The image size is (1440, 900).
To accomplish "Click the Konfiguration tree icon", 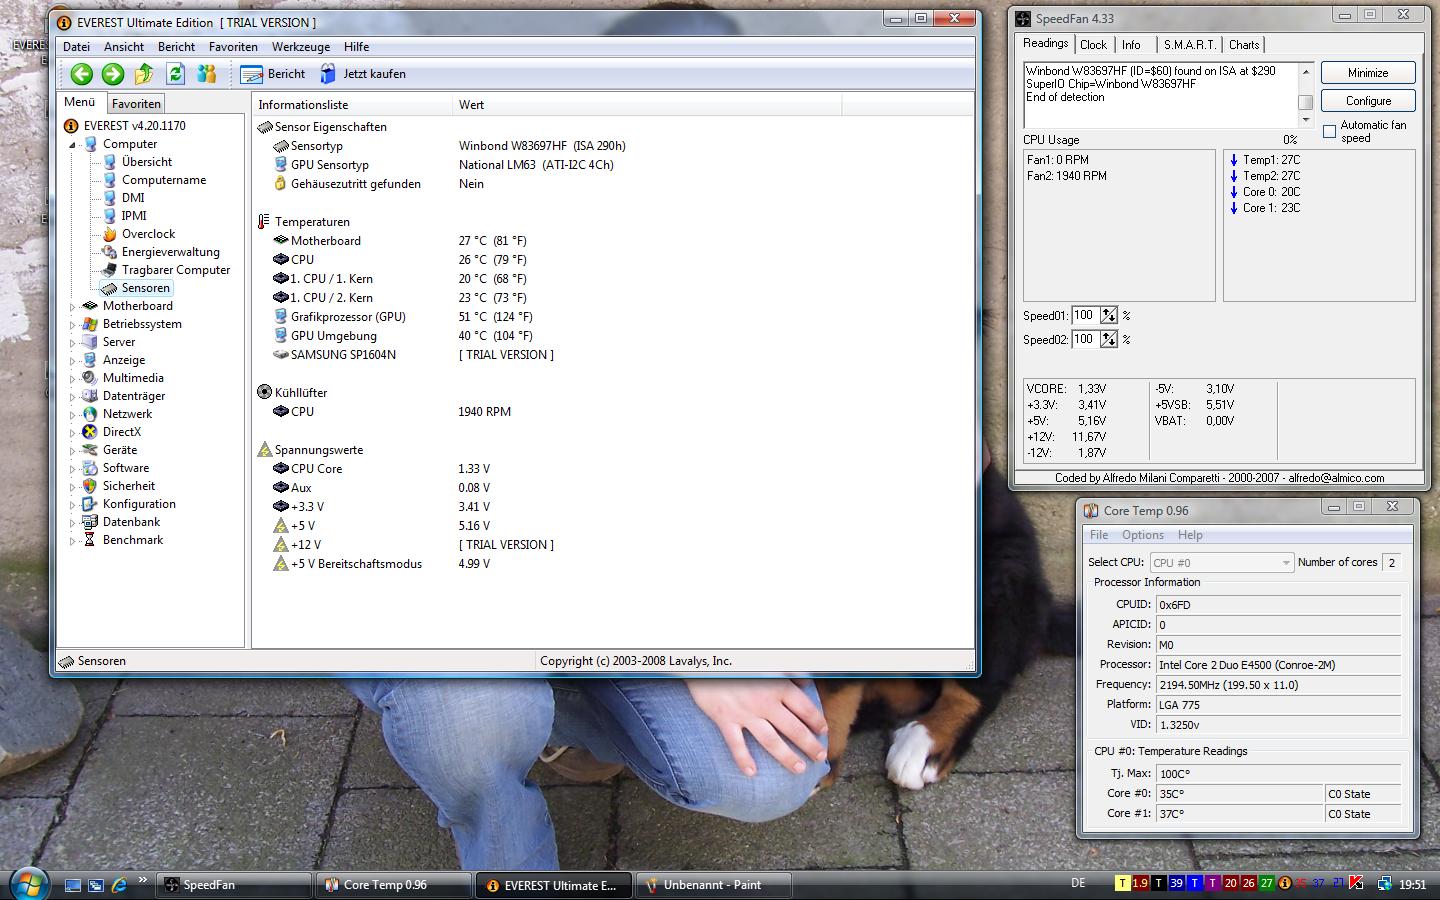I will pyautogui.click(x=90, y=504).
